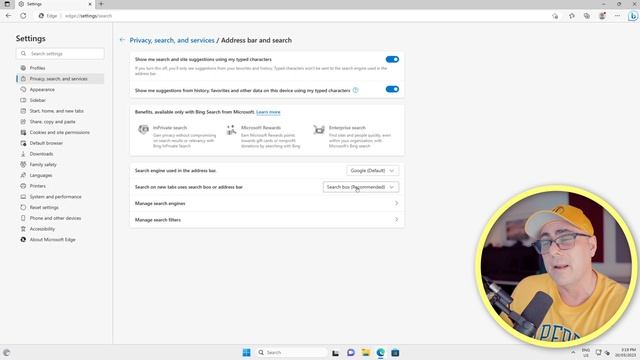Viewport: 640px width, 360px height.
Task: Click the Learn more link about Bing benefits
Action: pyautogui.click(x=268, y=112)
